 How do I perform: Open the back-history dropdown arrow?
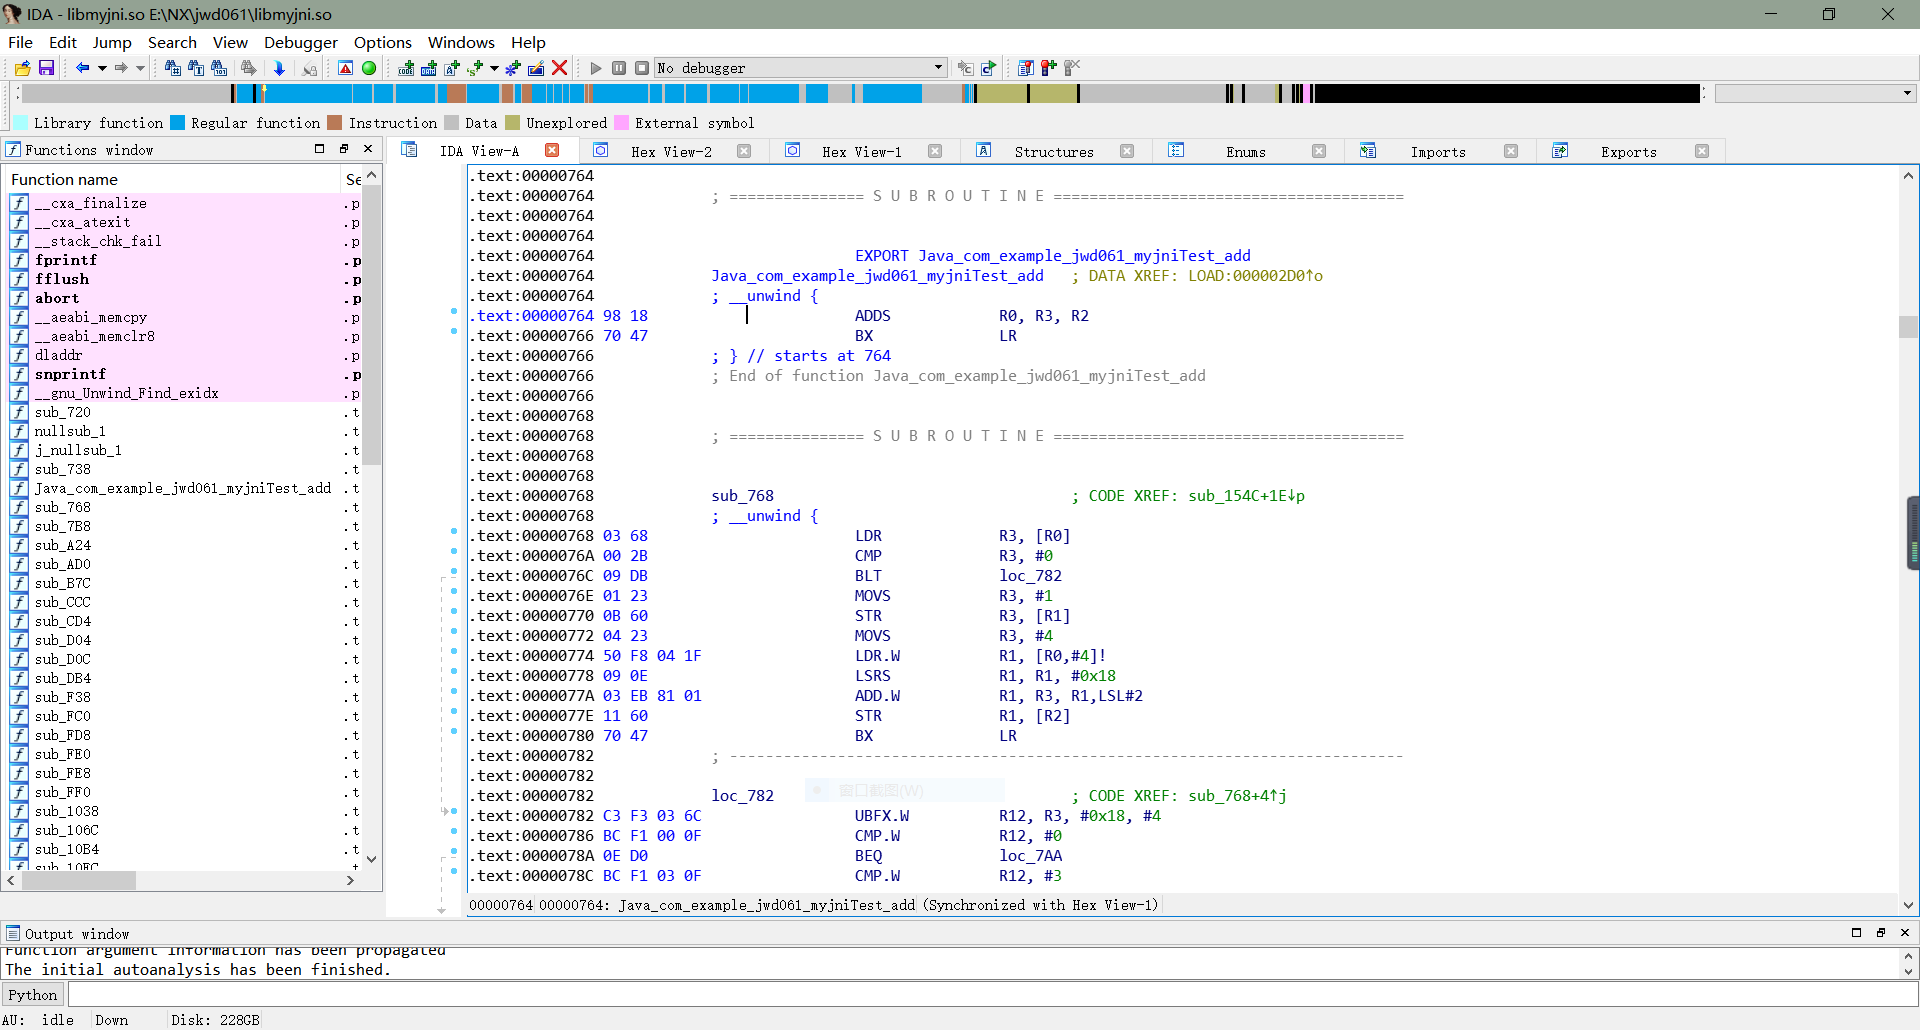click(102, 68)
